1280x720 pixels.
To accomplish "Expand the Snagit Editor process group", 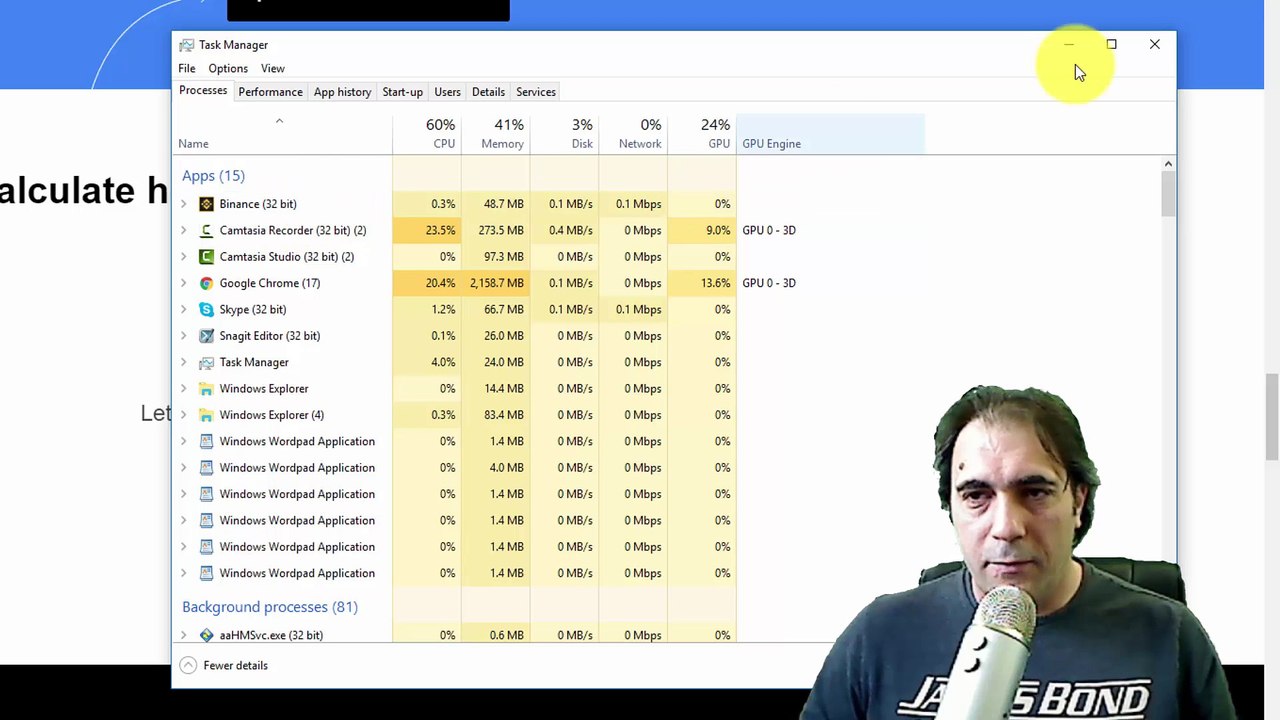I will 184,336.
